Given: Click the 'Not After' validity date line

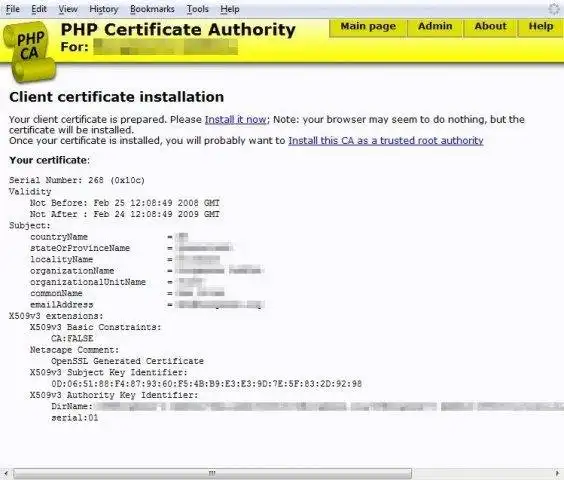Looking at the screenshot, I should 125,214.
